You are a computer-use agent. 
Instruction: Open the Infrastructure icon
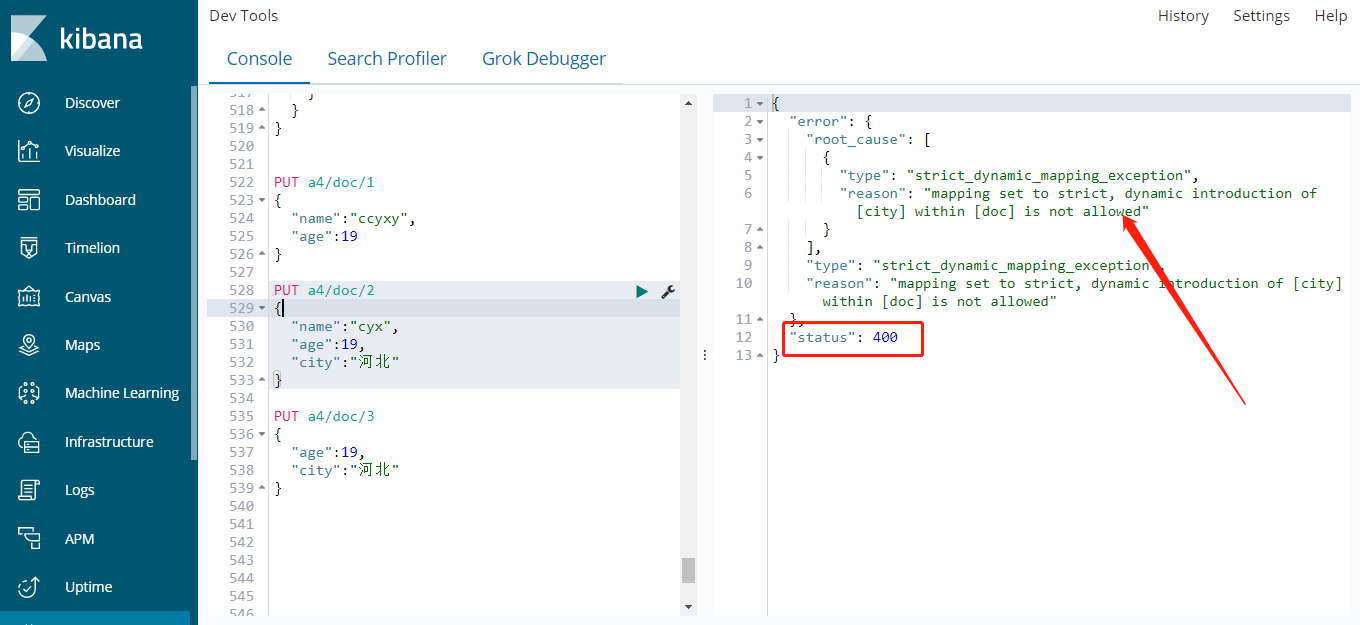29,442
